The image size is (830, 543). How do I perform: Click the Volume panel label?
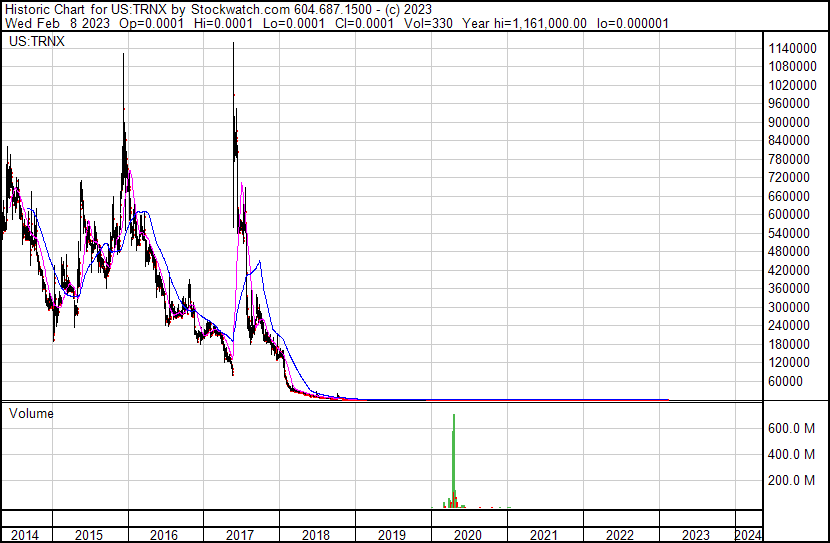pyautogui.click(x=31, y=413)
